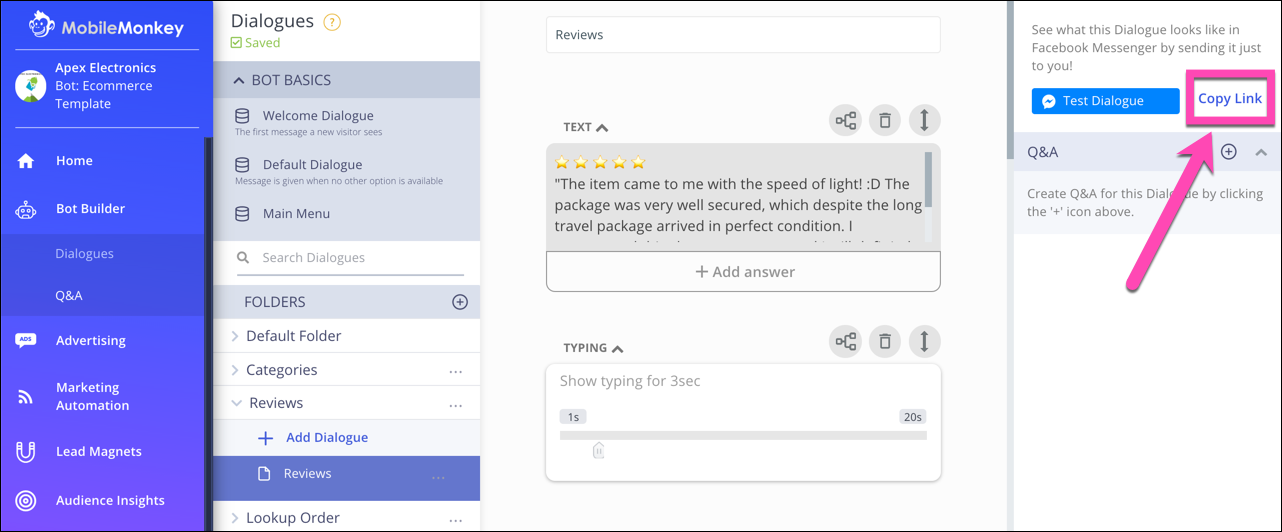Image resolution: width=1282 pixels, height=532 pixels.
Task: Collapse the Reviews folder
Action: click(237, 404)
